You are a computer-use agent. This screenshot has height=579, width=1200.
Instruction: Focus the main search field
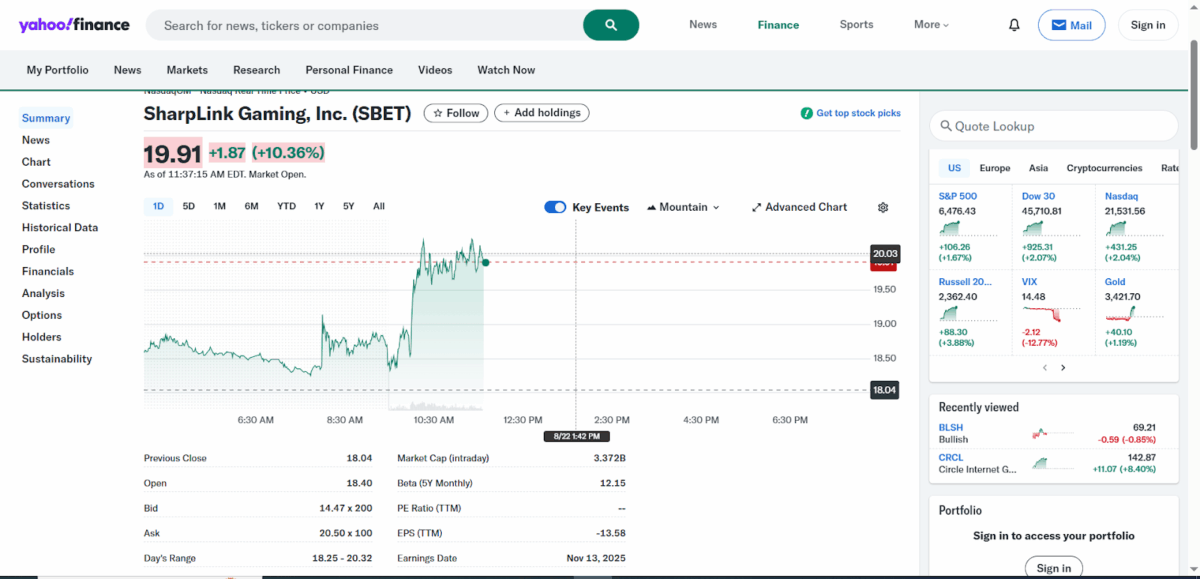click(365, 25)
